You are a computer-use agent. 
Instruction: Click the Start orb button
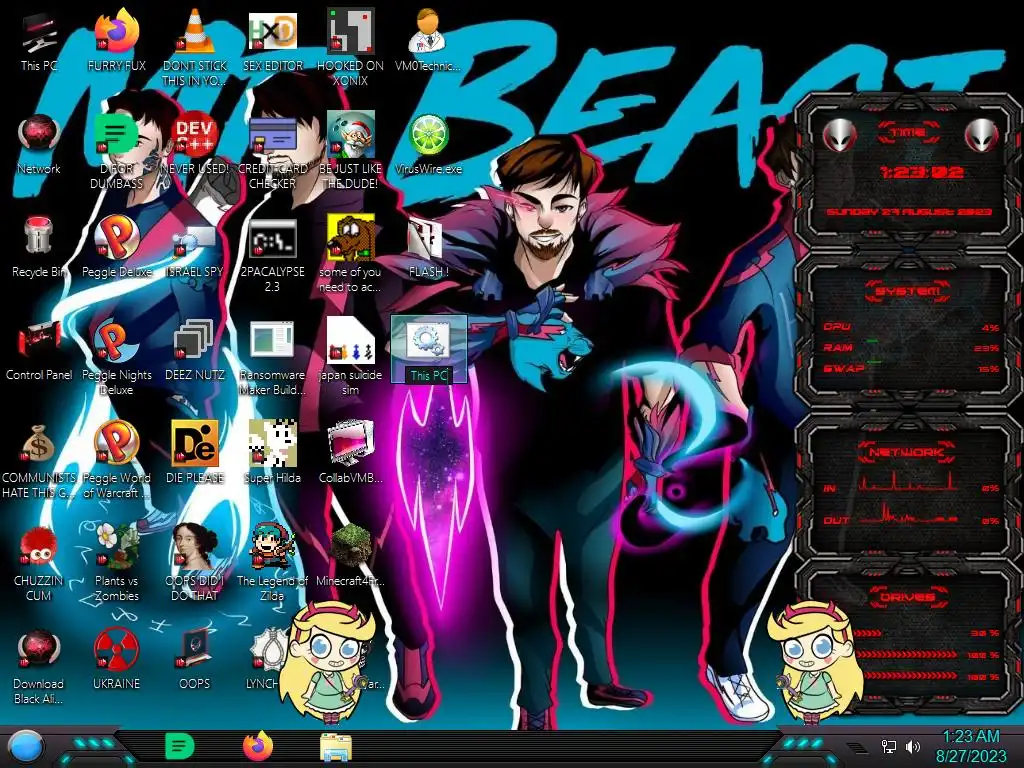click(25, 746)
